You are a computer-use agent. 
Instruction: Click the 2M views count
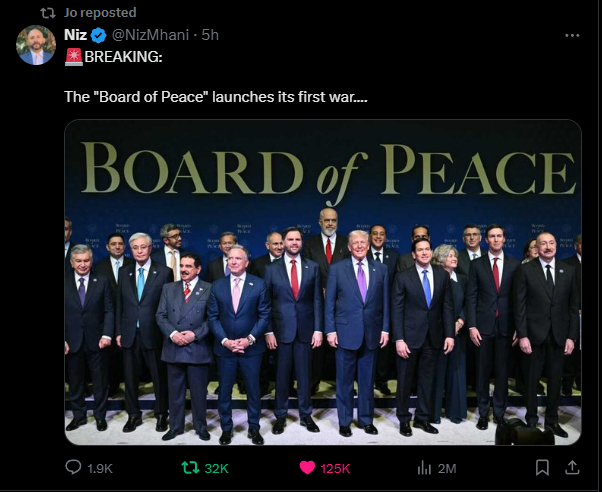447,468
